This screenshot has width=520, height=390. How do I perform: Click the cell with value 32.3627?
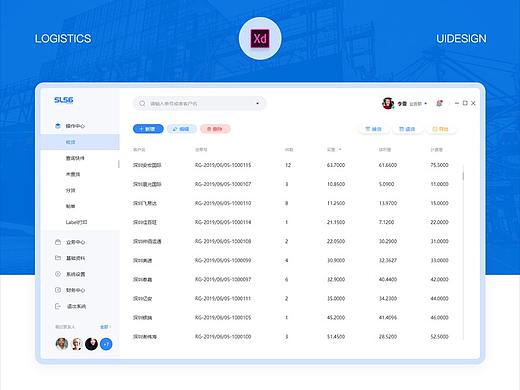pos(388,260)
